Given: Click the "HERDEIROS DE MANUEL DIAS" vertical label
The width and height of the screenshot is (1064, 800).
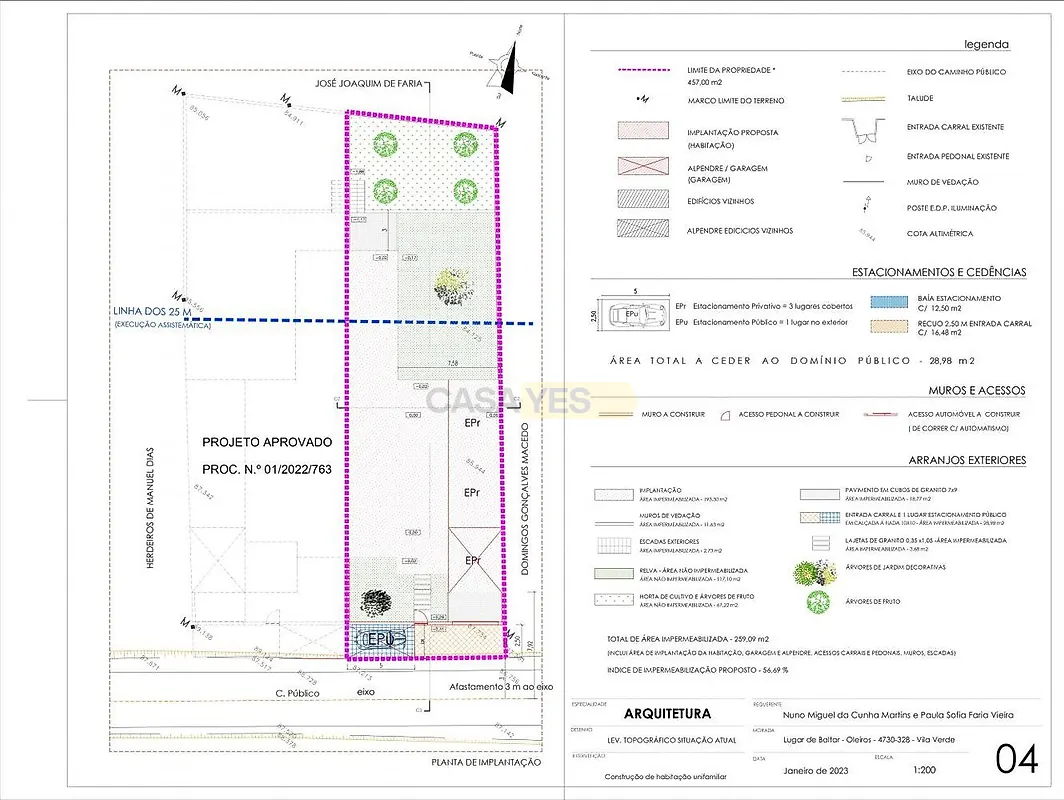Looking at the screenshot, I should 150,508.
